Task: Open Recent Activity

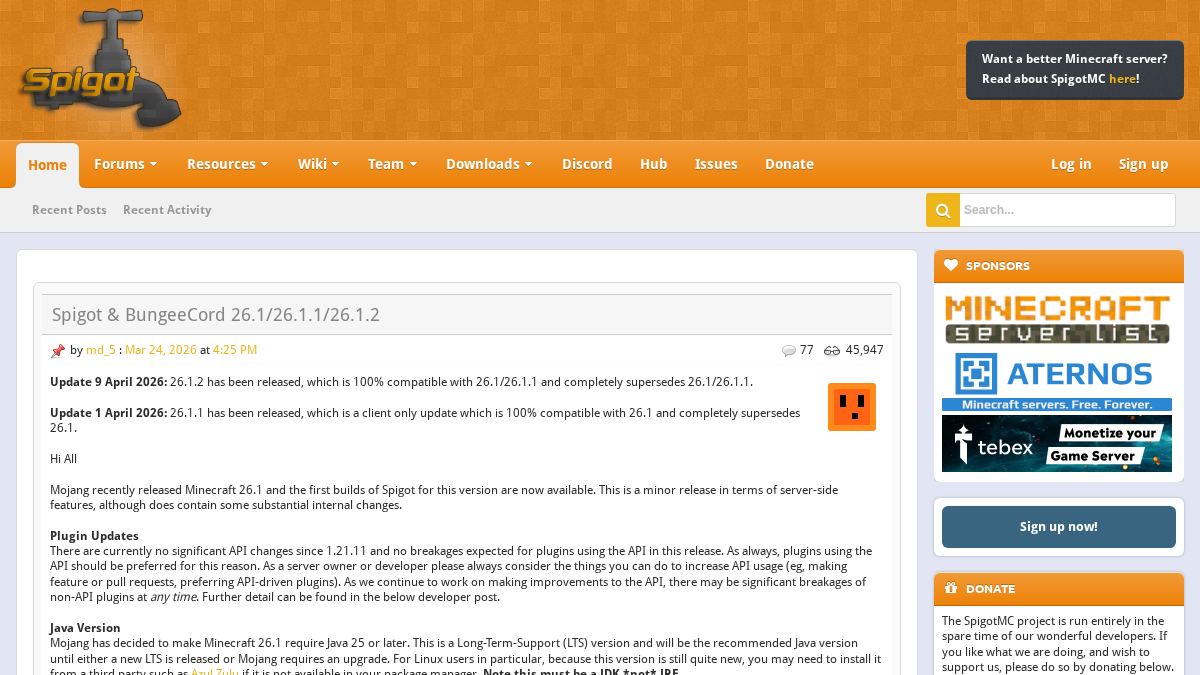Action: pos(167,210)
